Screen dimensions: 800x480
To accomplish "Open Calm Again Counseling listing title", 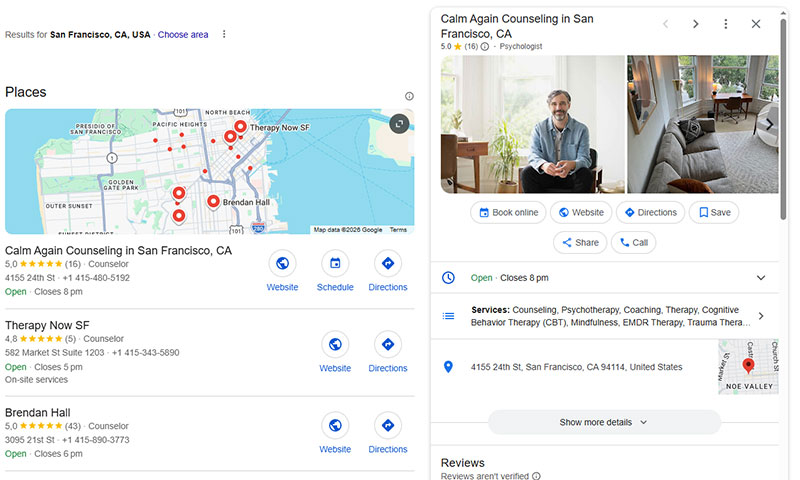I will click(x=118, y=250).
